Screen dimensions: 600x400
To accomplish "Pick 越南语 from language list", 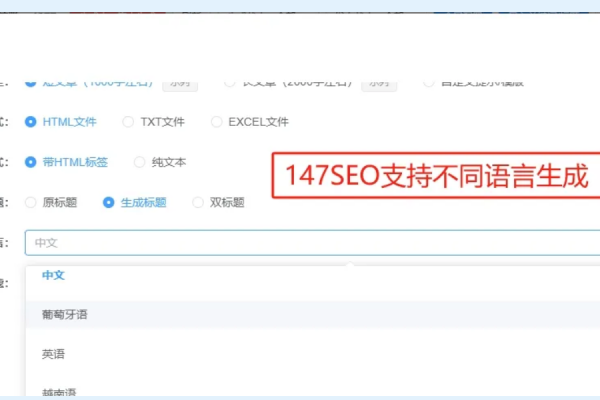I will pos(313,391).
